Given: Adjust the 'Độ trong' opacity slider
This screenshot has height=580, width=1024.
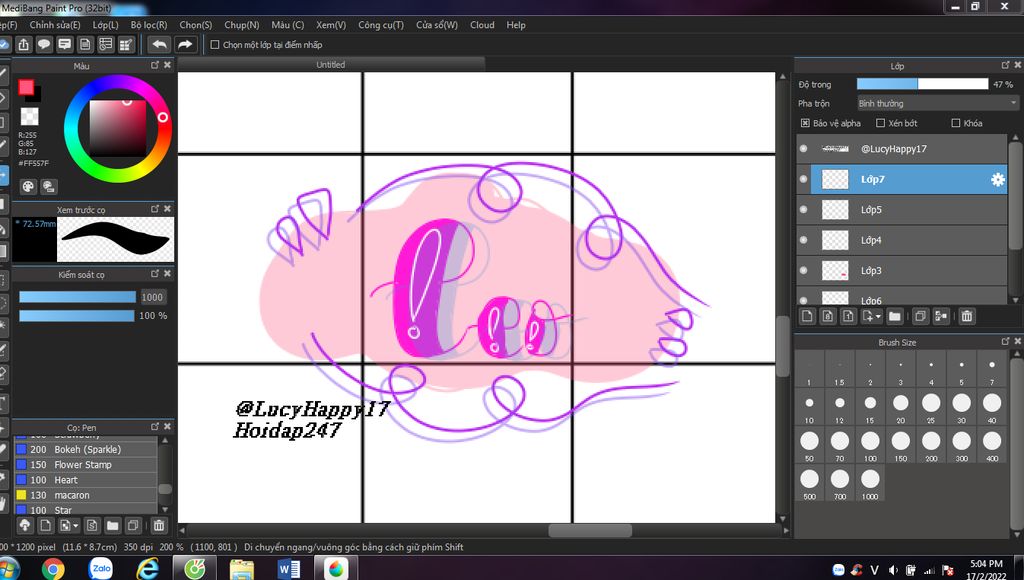Looking at the screenshot, I should tap(922, 84).
